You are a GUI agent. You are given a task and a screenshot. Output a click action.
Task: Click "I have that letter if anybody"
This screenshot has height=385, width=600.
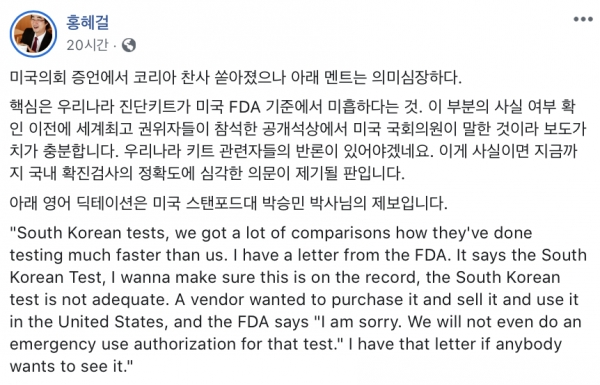tap(455, 344)
